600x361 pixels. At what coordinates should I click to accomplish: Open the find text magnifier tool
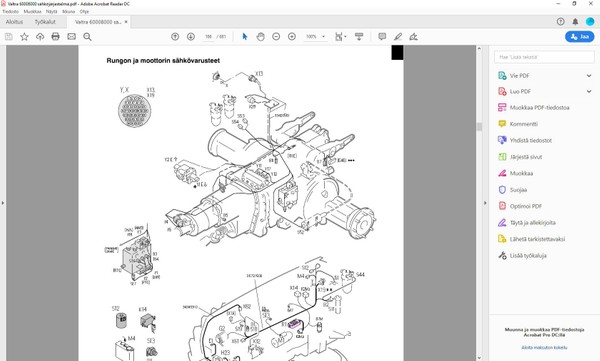(x=87, y=37)
